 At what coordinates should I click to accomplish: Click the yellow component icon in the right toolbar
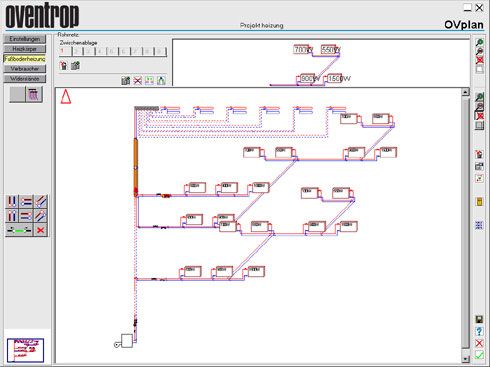click(479, 202)
